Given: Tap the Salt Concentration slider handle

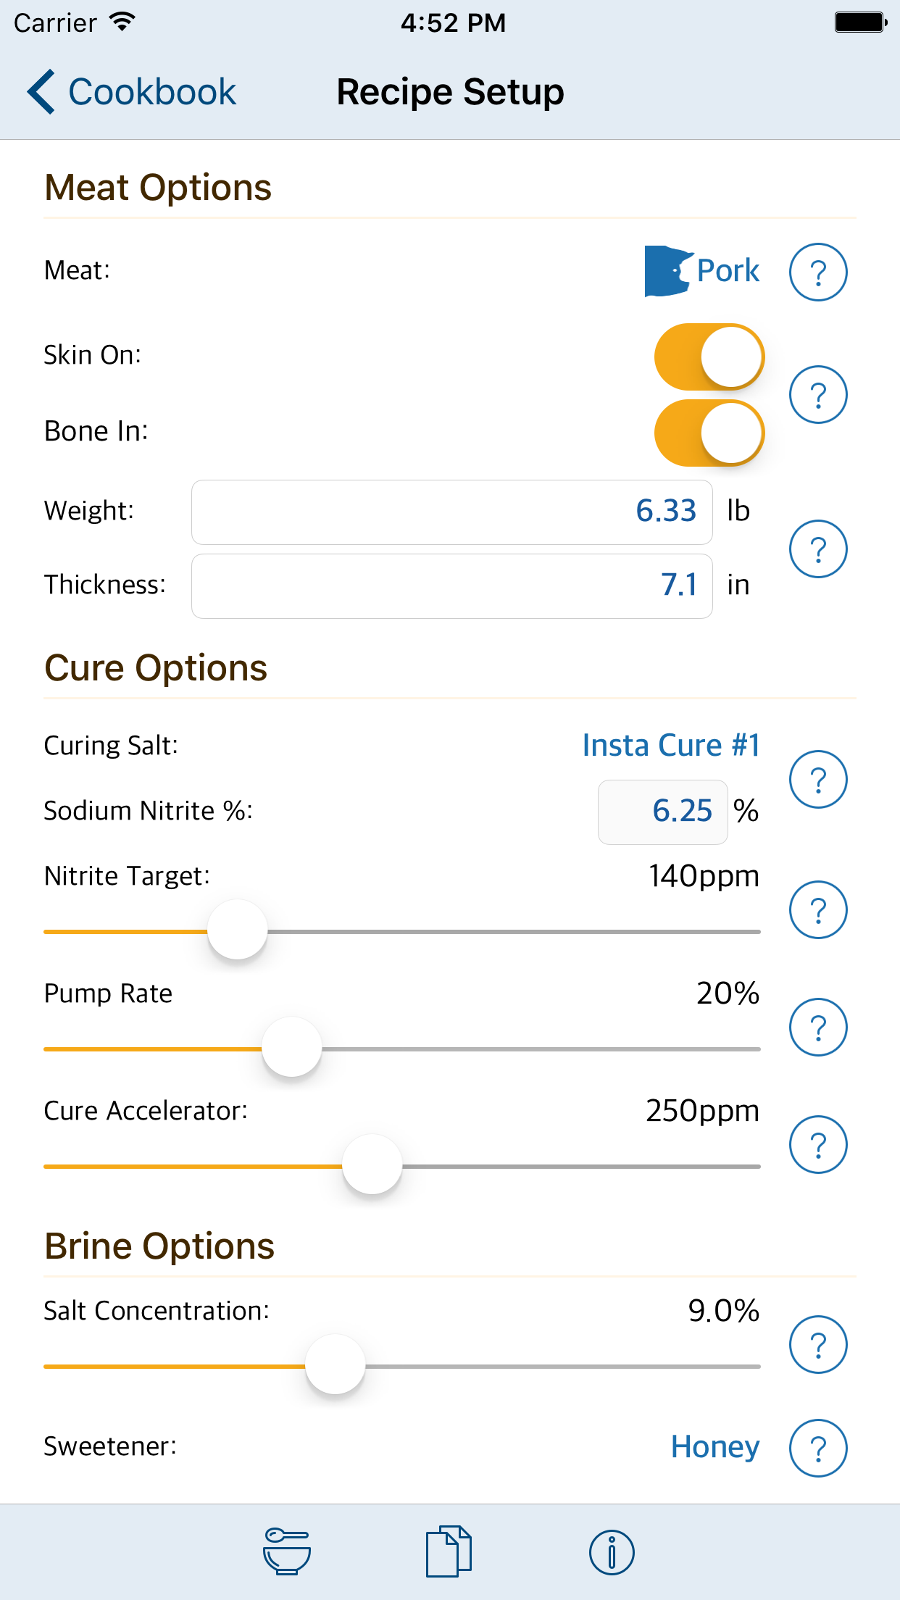Looking at the screenshot, I should pos(335,1365).
